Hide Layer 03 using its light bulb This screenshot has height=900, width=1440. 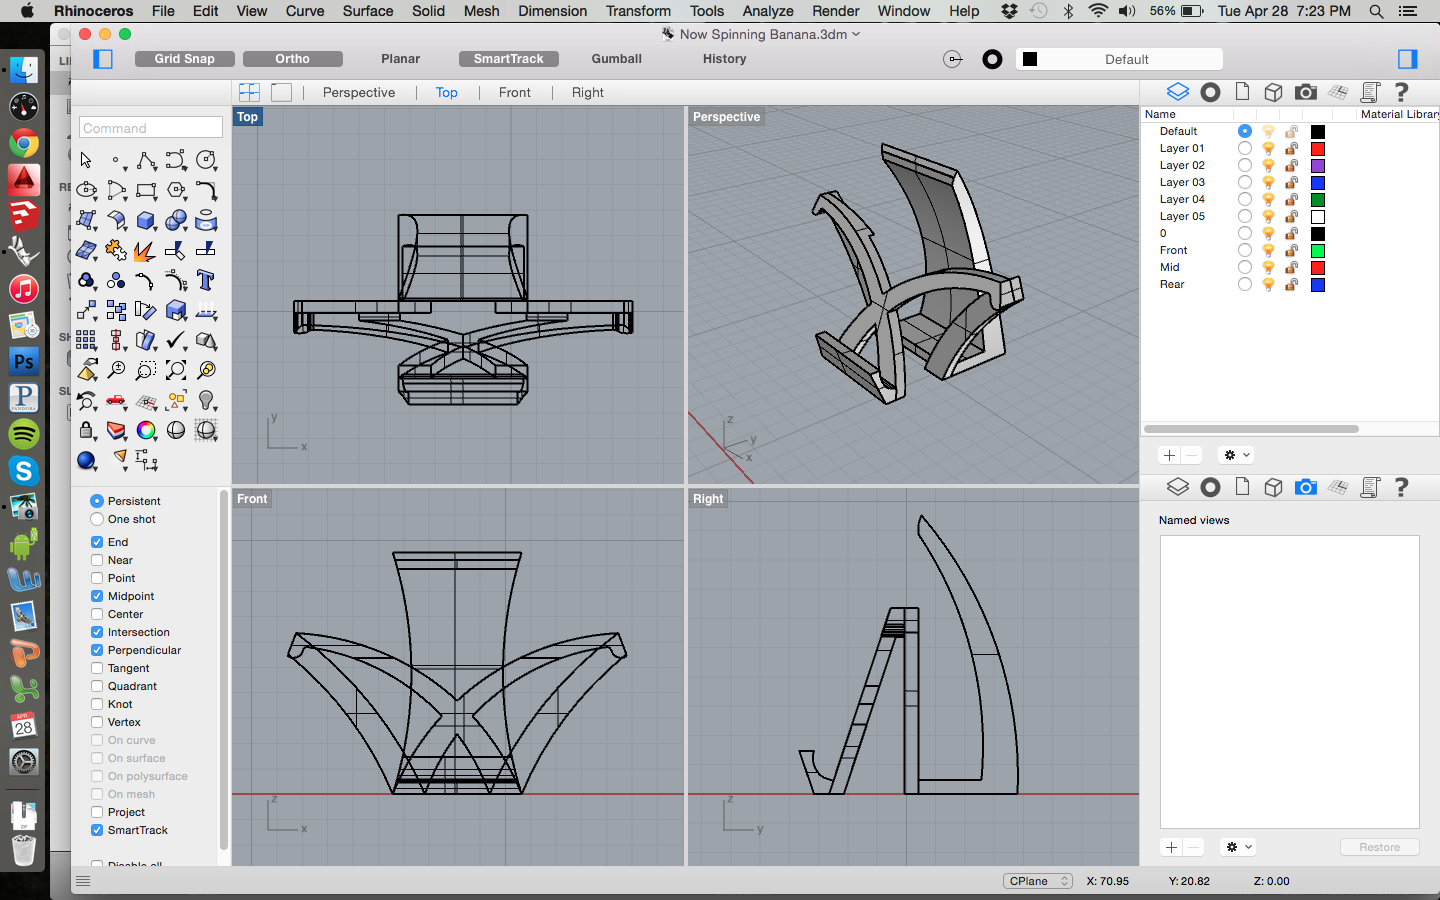(1268, 182)
